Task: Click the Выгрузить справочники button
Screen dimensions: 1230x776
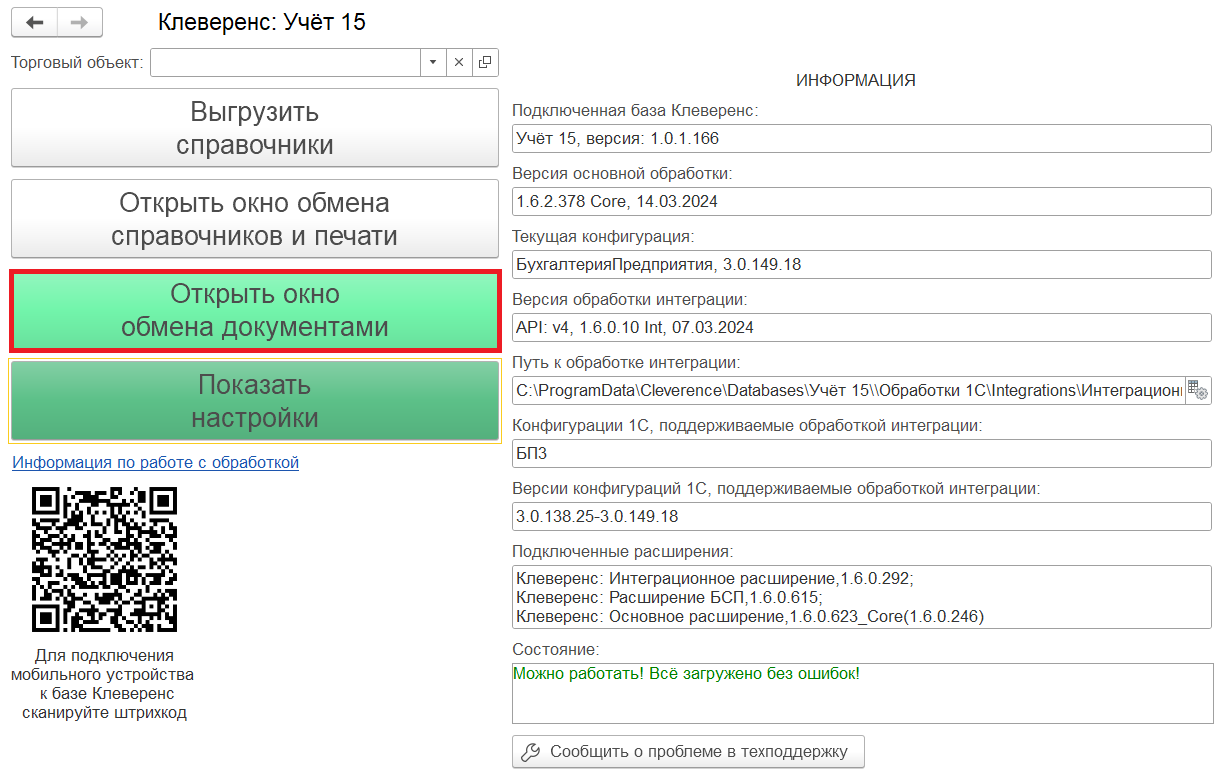Action: coord(255,128)
